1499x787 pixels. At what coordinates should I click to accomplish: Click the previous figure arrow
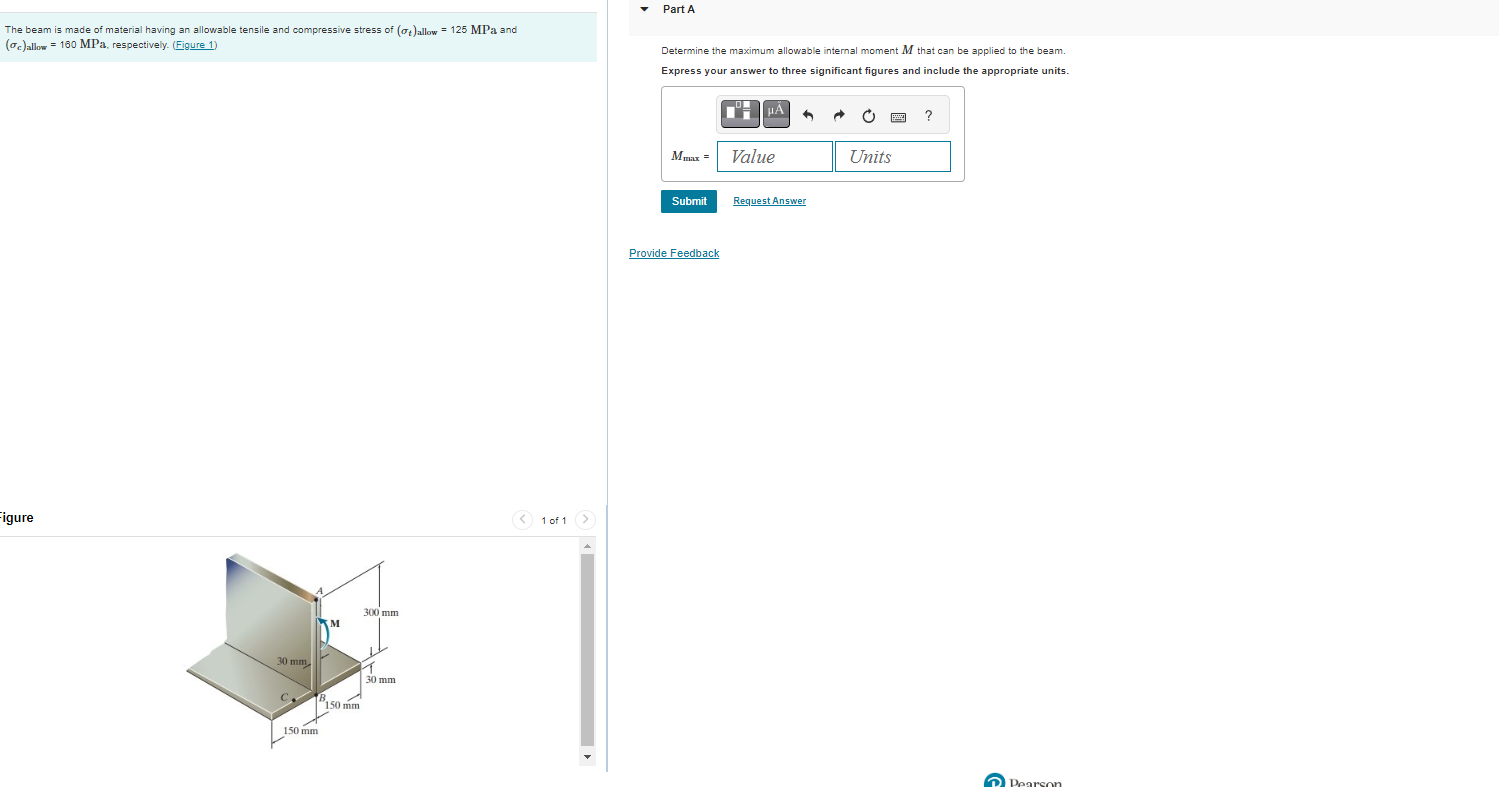522,519
